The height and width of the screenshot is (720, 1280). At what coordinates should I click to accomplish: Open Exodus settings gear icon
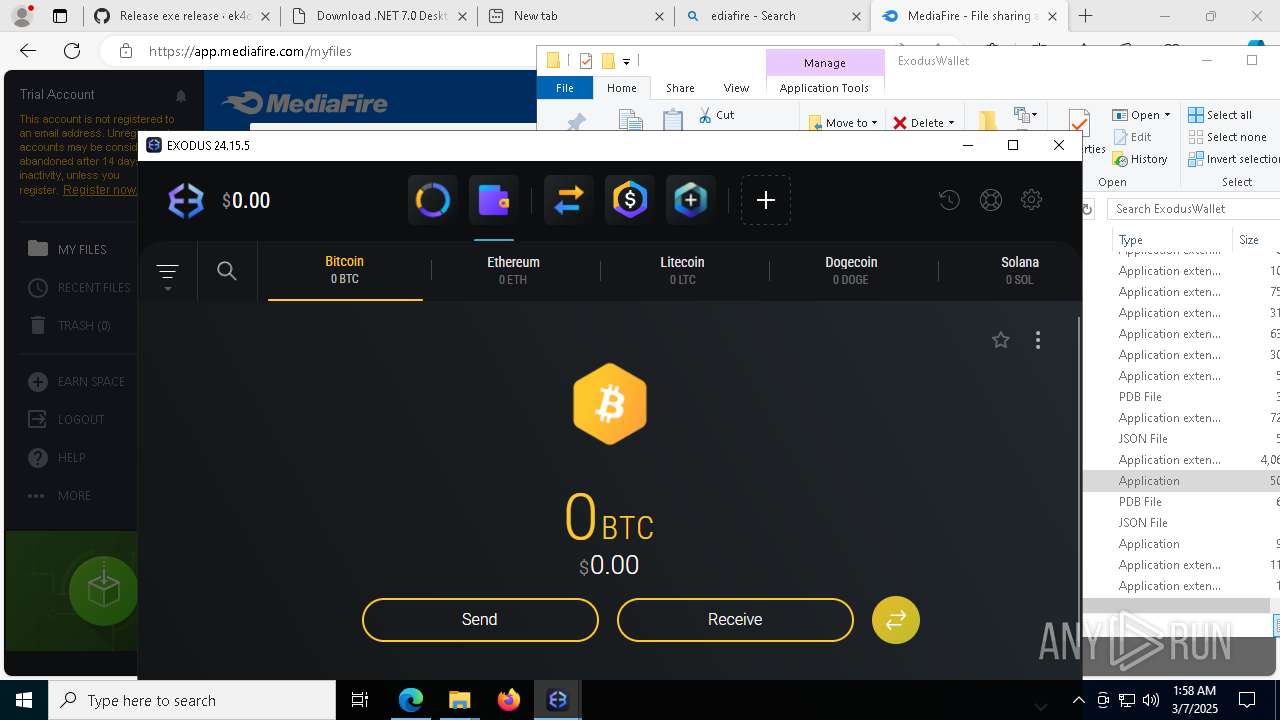pos(1032,200)
